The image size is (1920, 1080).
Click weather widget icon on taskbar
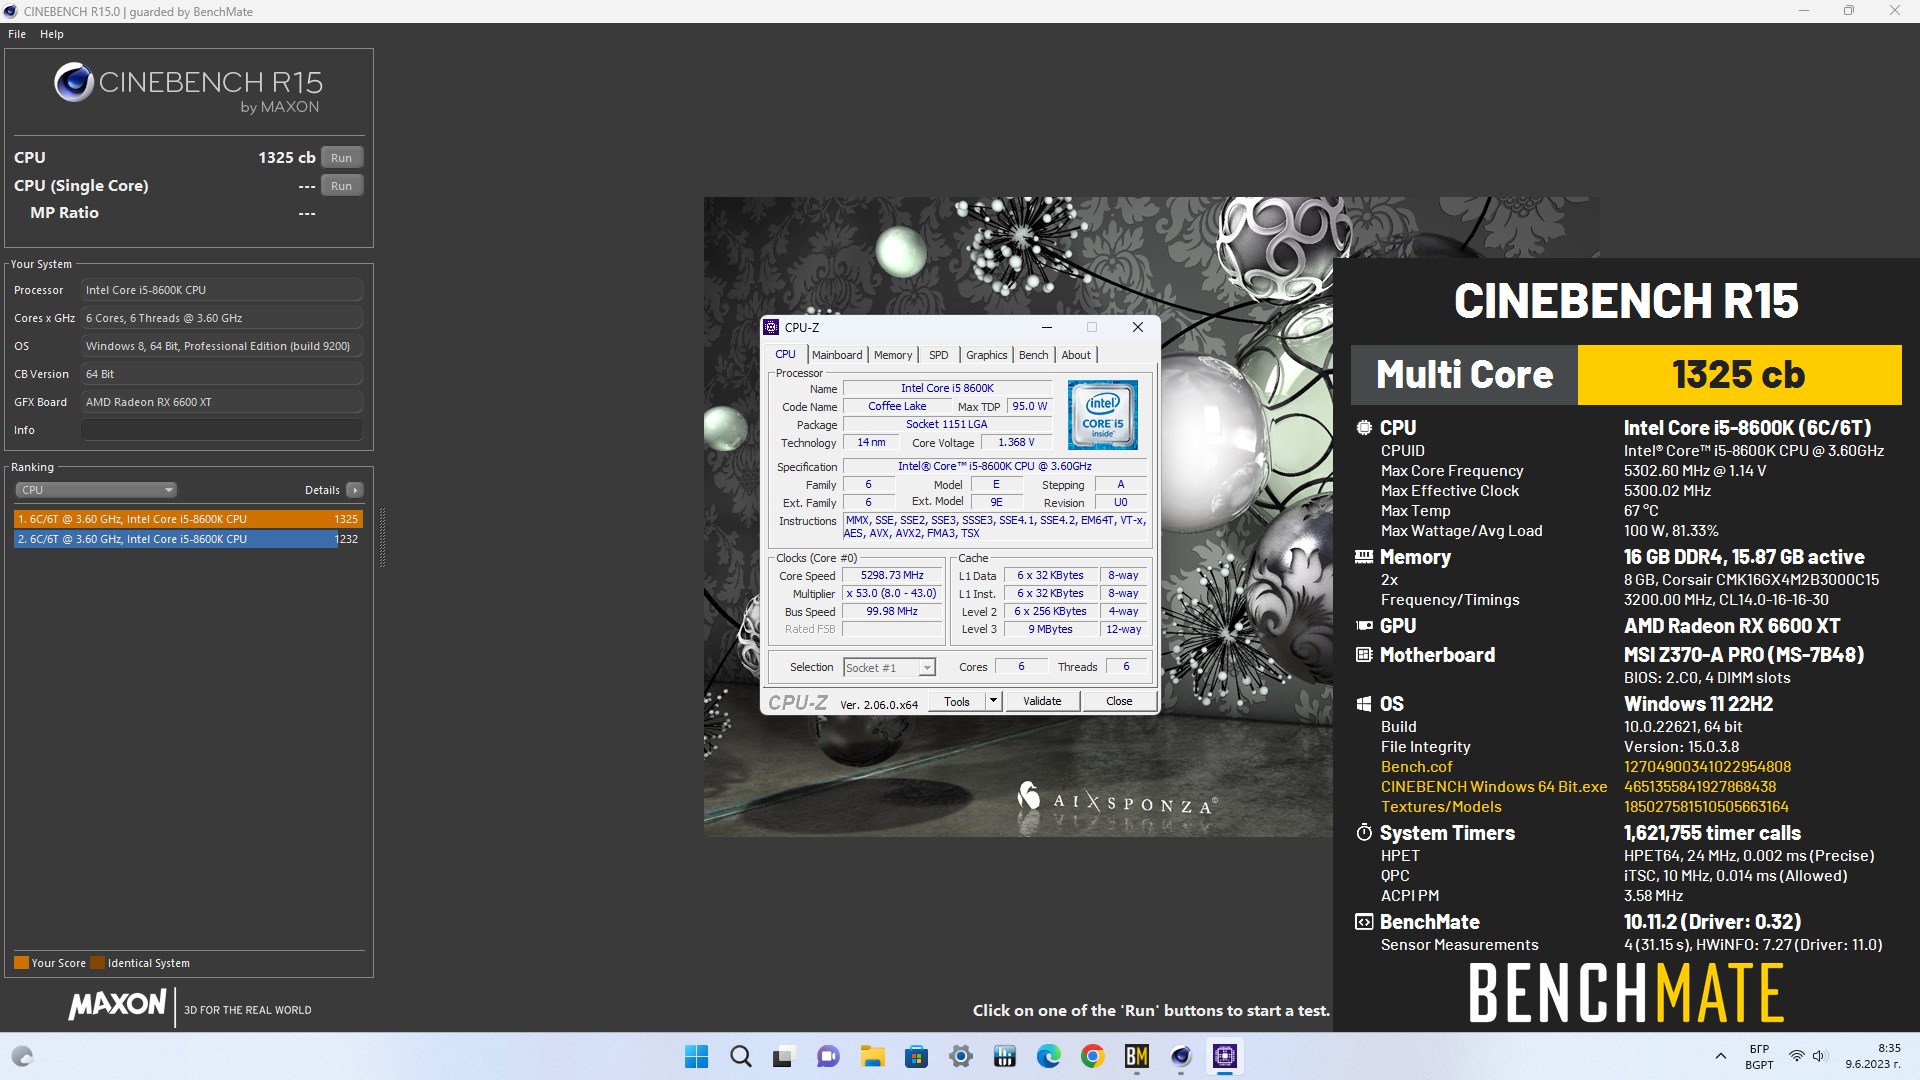click(22, 1056)
